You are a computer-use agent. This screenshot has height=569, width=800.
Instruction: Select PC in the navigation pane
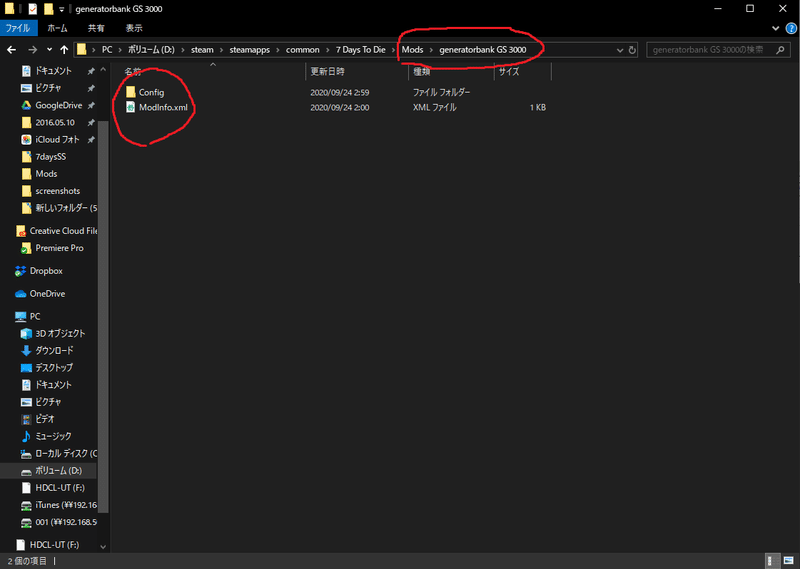(x=34, y=316)
